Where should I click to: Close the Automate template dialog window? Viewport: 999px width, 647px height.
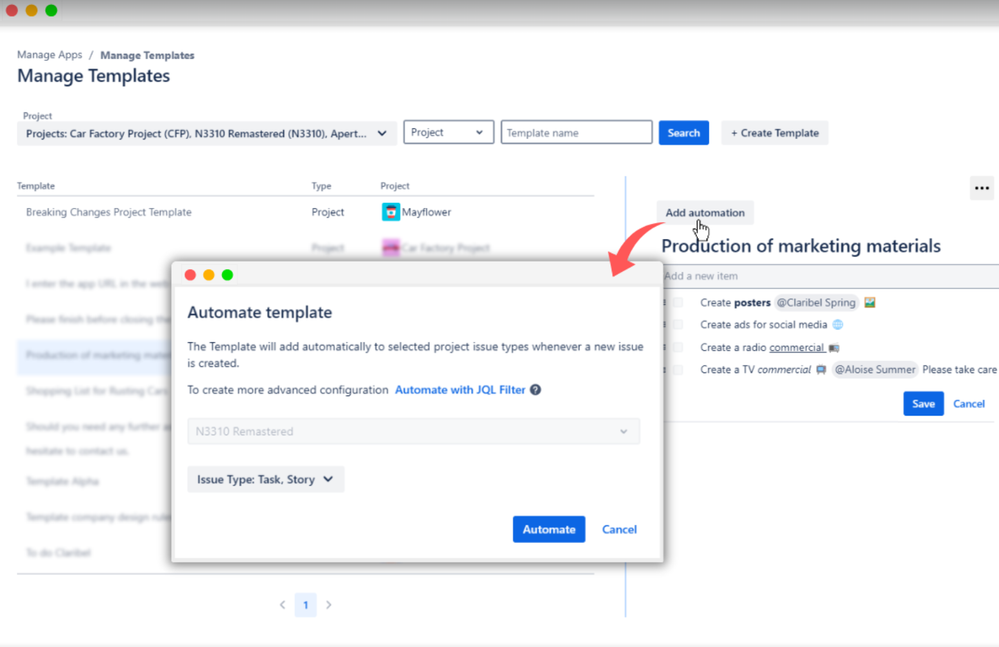190,275
